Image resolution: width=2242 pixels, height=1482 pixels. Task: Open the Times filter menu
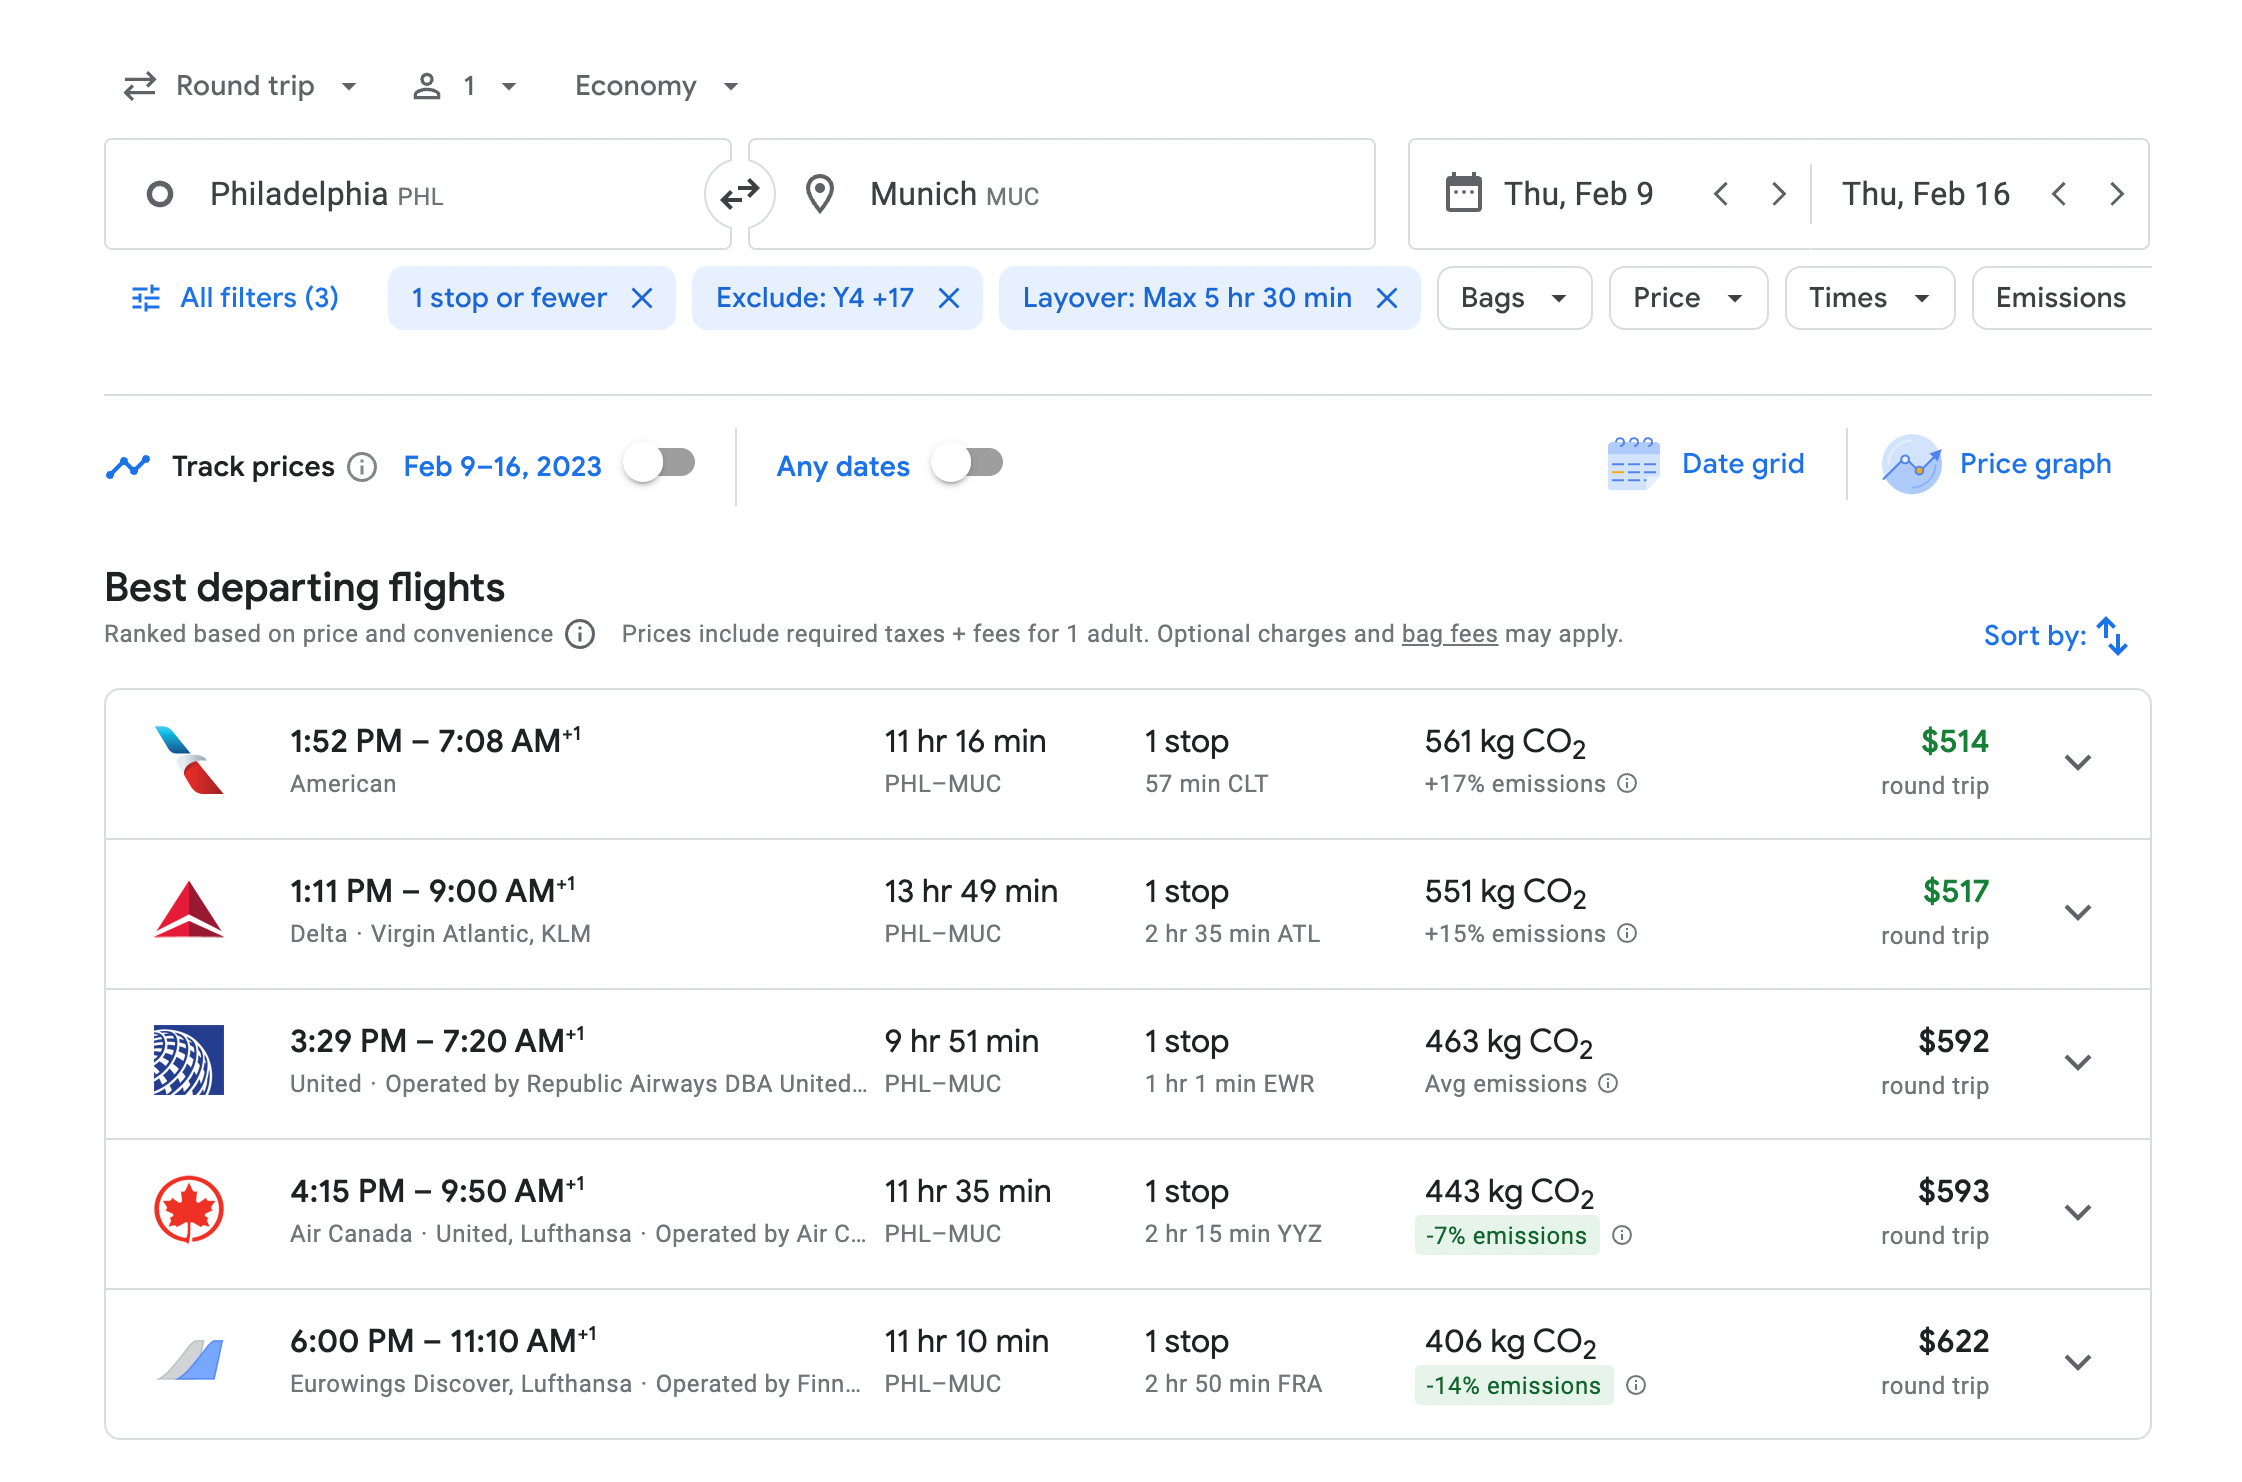coord(1868,298)
